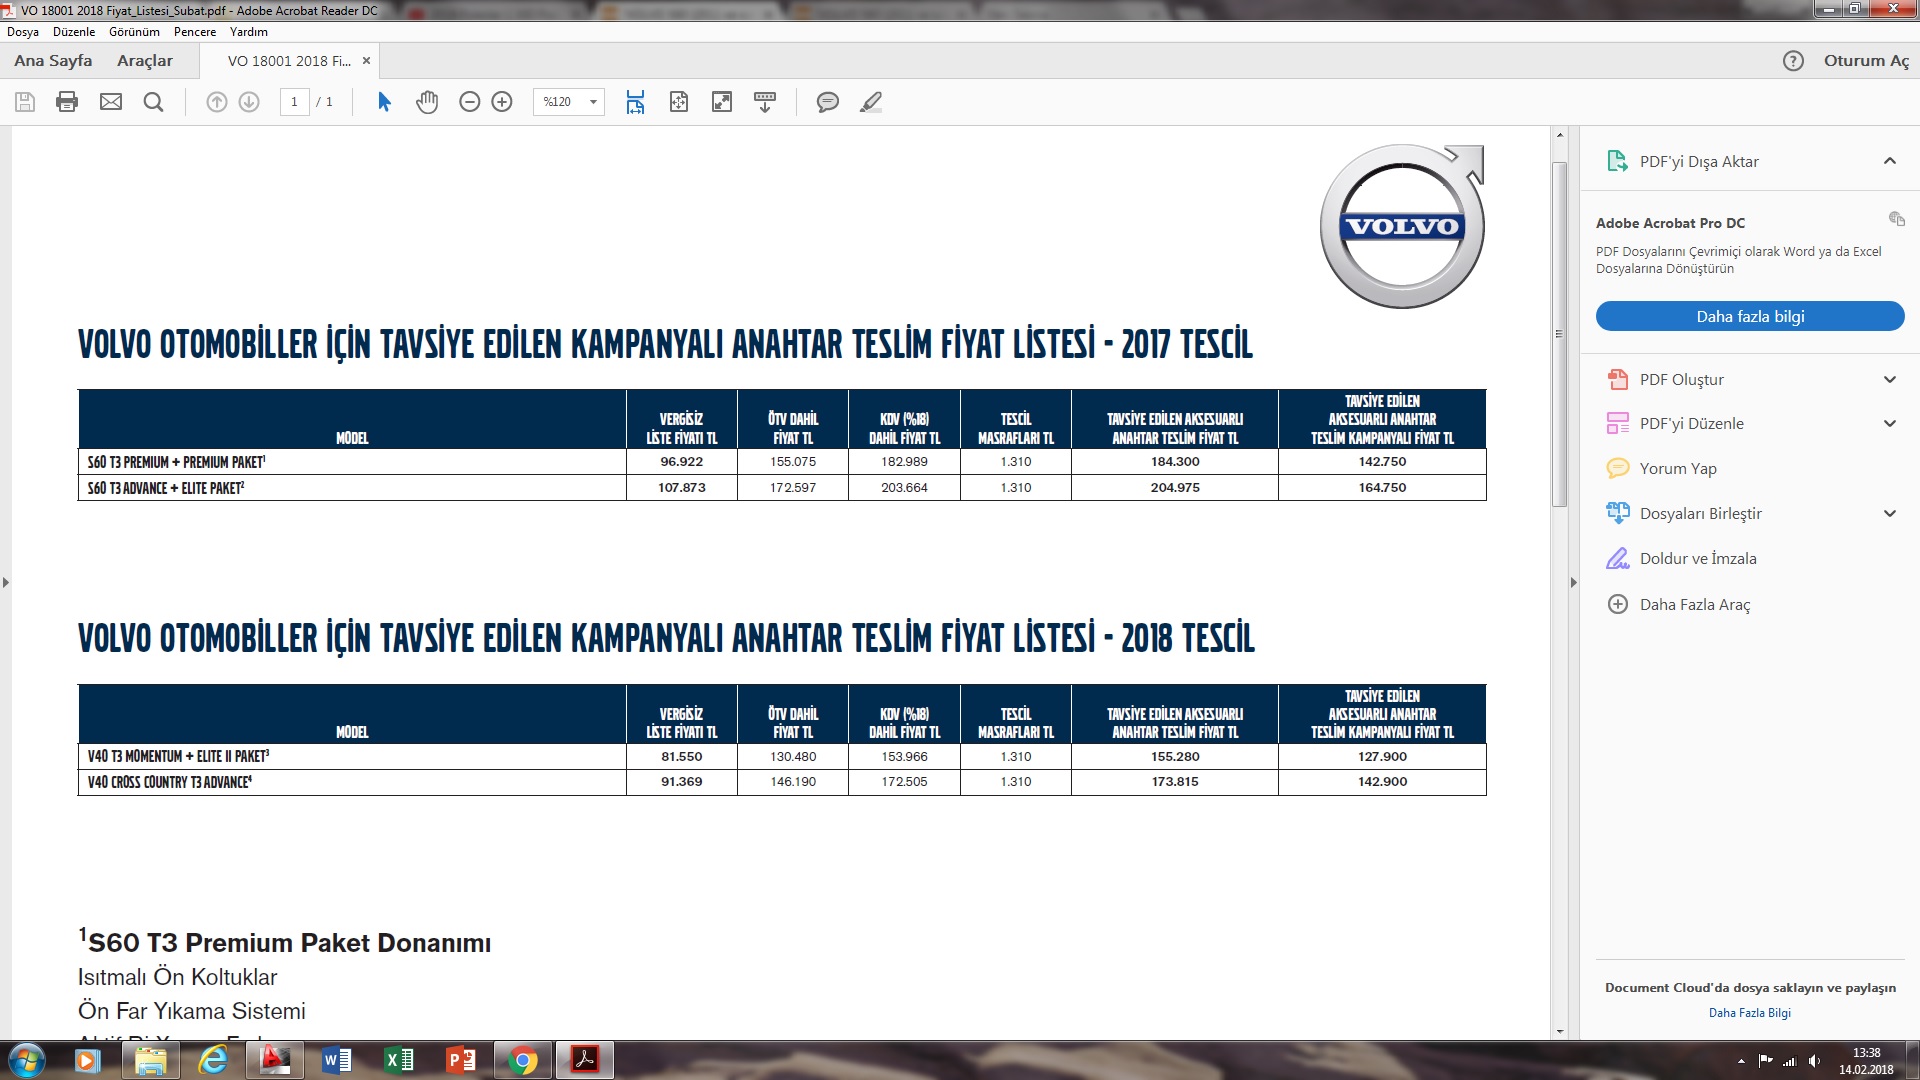This screenshot has height=1080, width=1920.
Task: Click the copy icon beside Acrobat Pro DC
Action: point(1896,219)
